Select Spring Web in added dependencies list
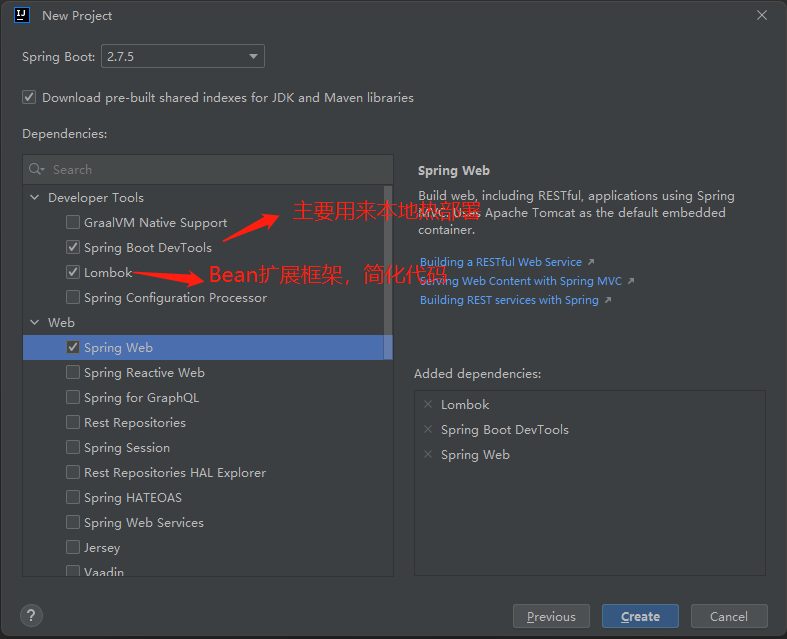 pyautogui.click(x=475, y=455)
